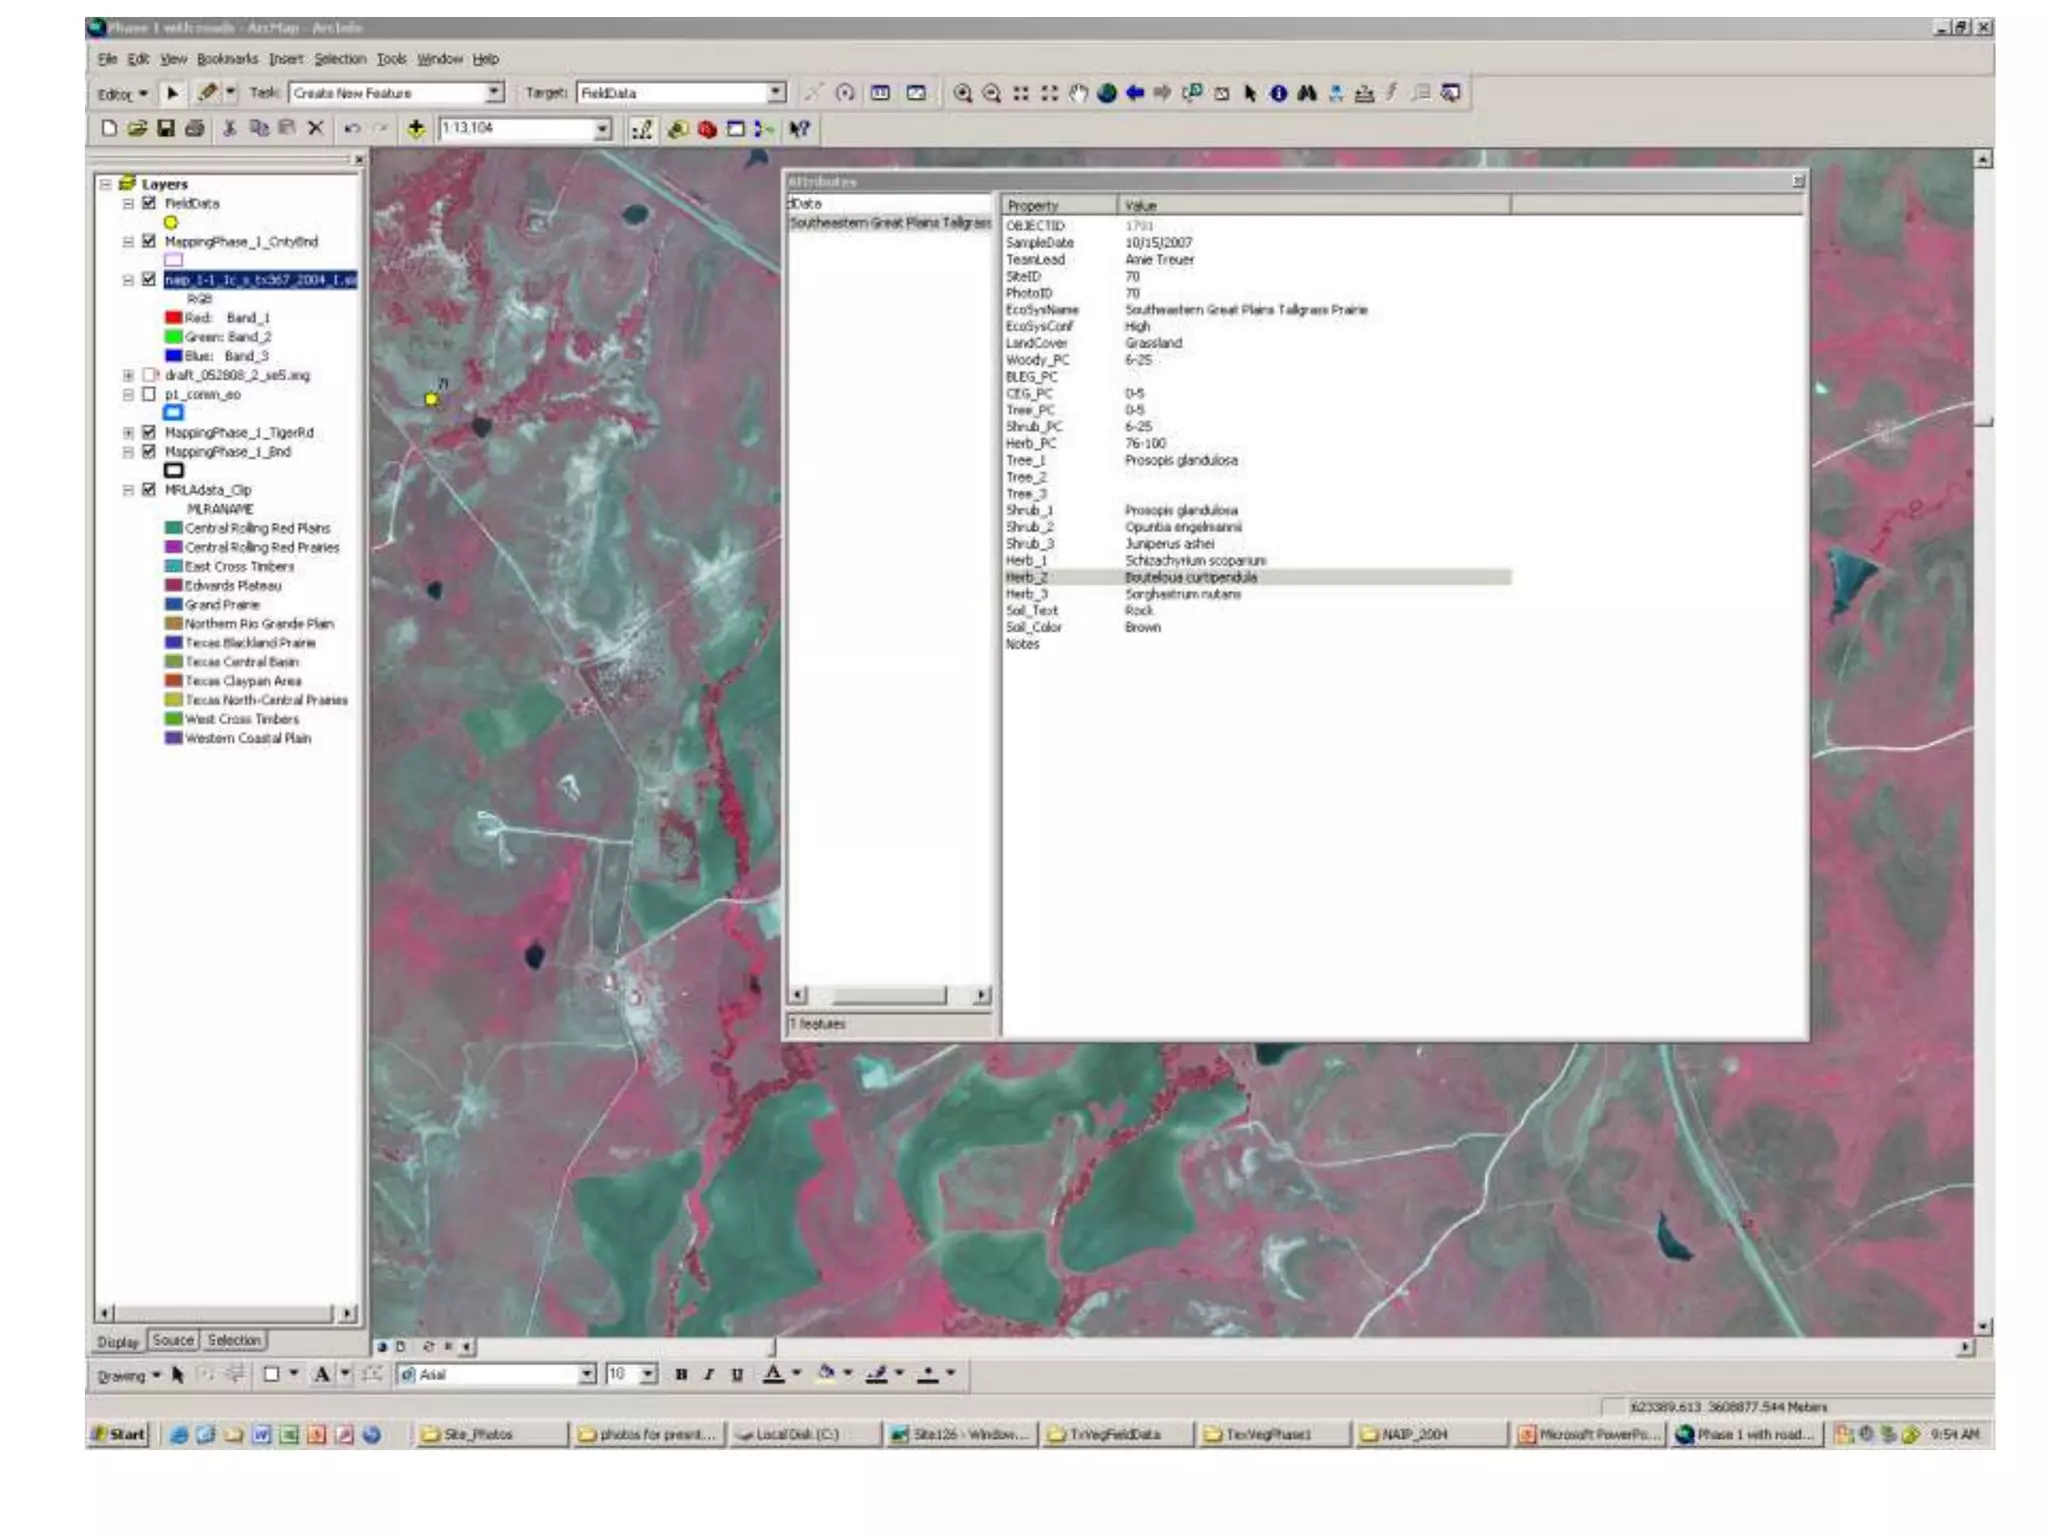Open the Task dropdown list
The width and height of the screenshot is (2048, 1536).
[494, 93]
